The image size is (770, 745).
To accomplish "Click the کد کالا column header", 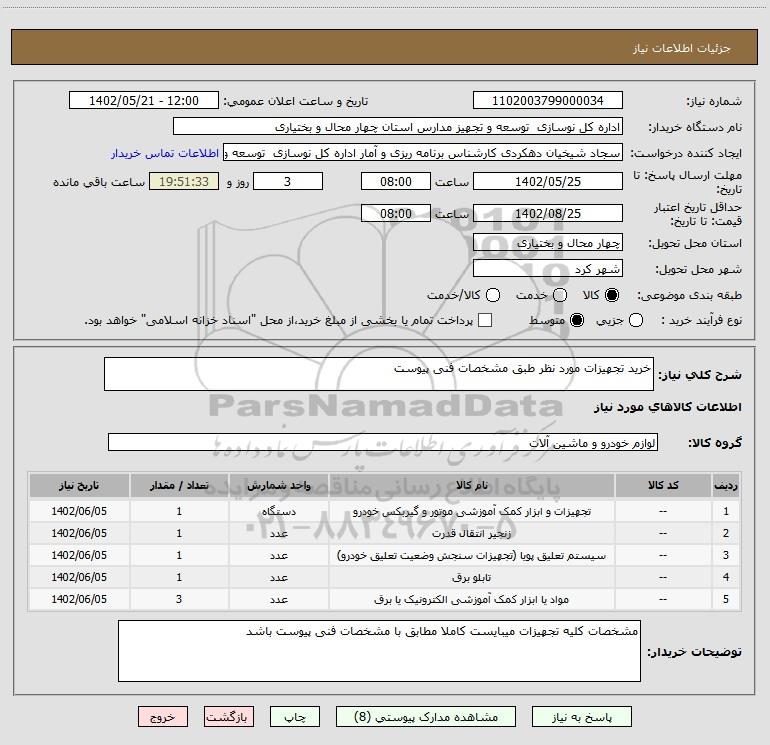I will point(663,486).
